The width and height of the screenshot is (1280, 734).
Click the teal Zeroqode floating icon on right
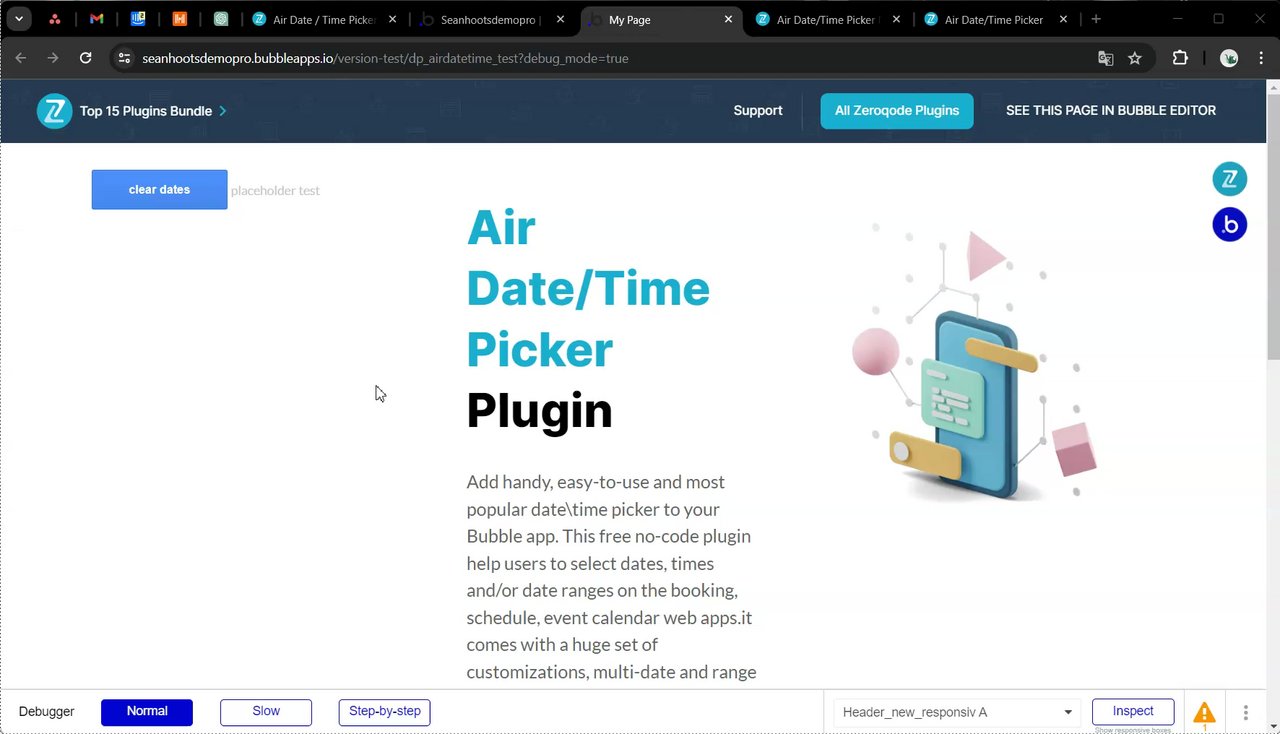click(x=1230, y=179)
